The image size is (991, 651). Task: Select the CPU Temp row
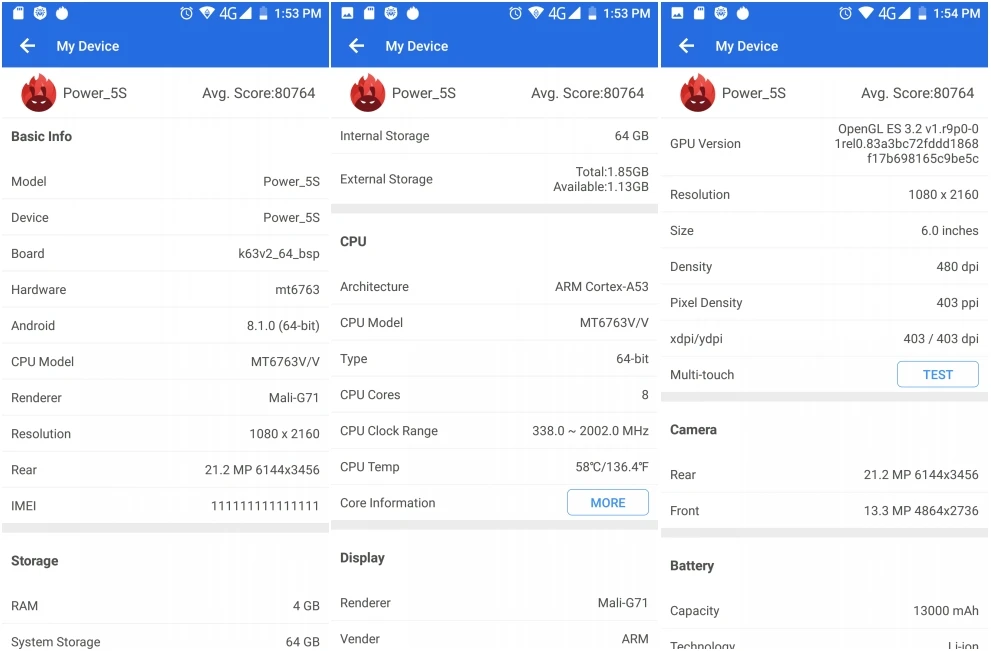click(x=494, y=467)
